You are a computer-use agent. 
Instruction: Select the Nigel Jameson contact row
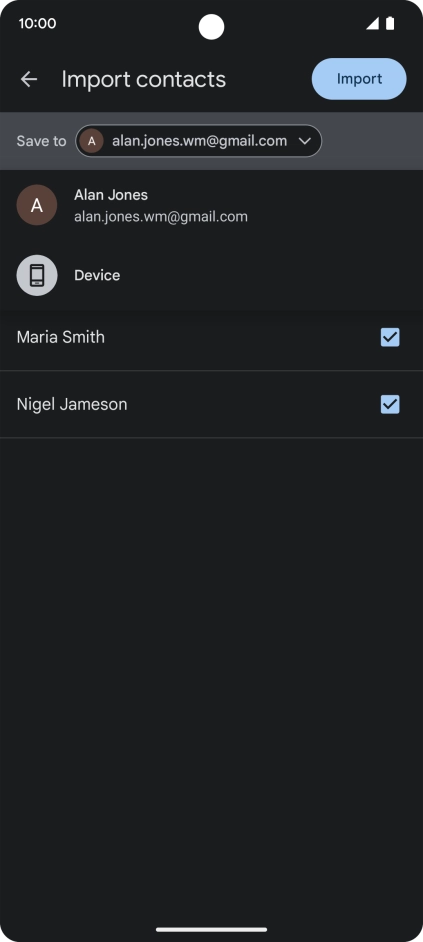(212, 405)
